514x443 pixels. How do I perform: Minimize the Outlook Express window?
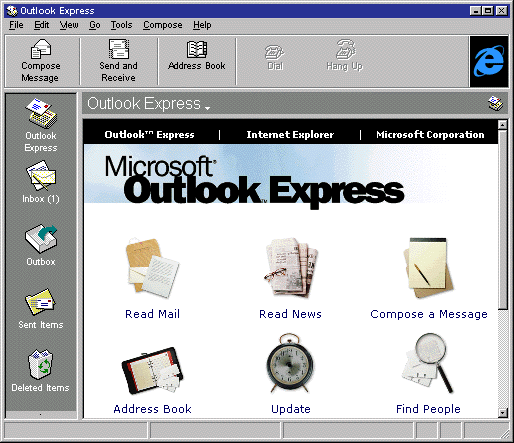click(x=475, y=11)
